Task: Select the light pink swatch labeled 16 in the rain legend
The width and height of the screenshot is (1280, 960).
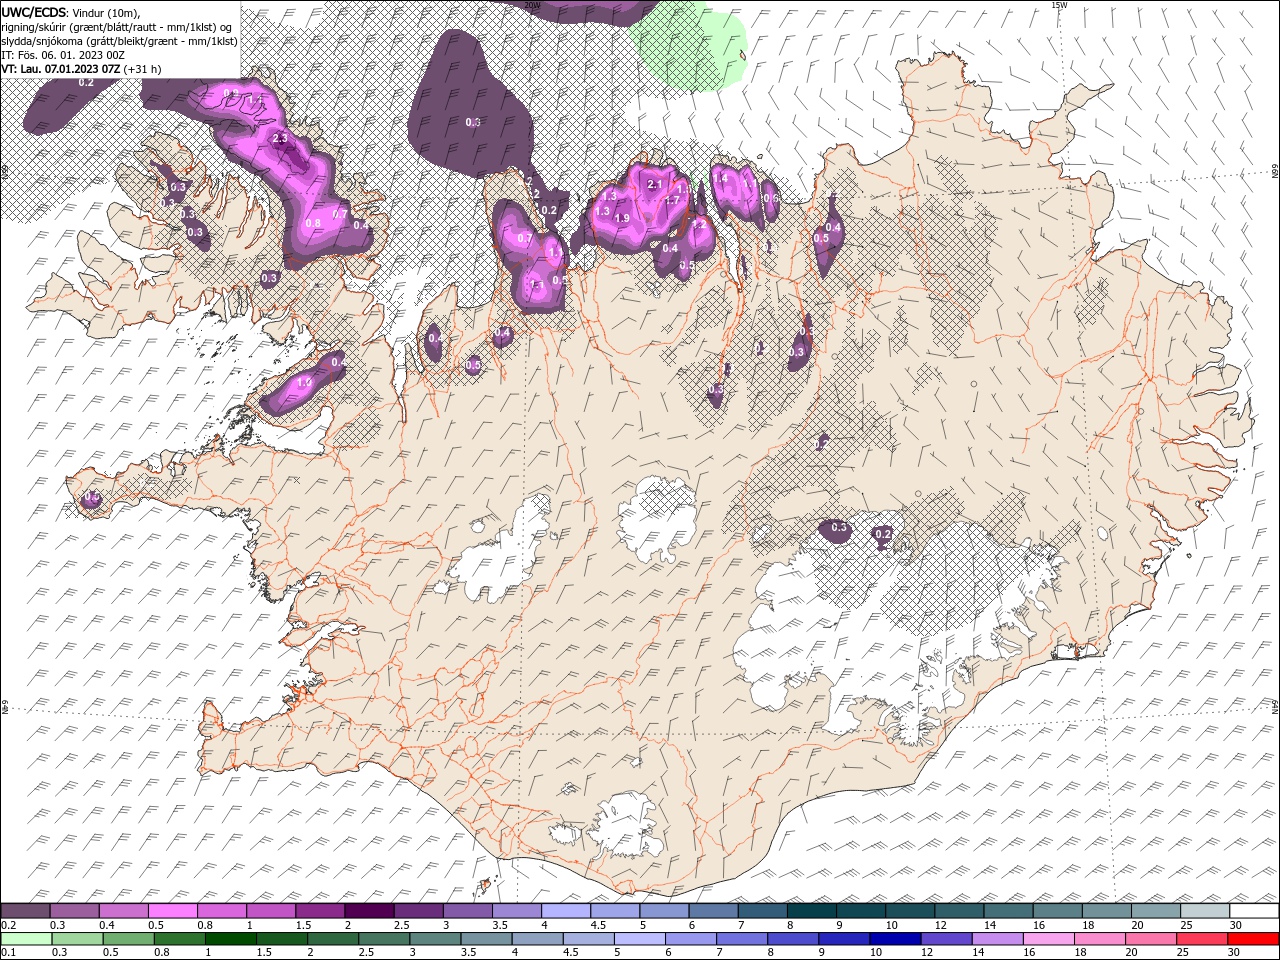Action: pyautogui.click(x=1048, y=938)
